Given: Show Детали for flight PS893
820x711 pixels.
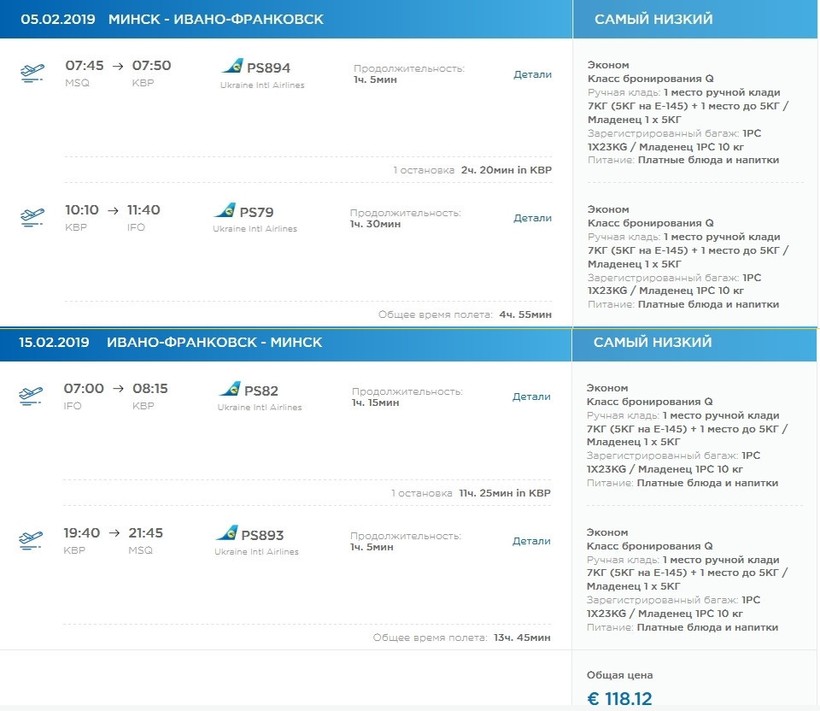Looking at the screenshot, I should 532,541.
